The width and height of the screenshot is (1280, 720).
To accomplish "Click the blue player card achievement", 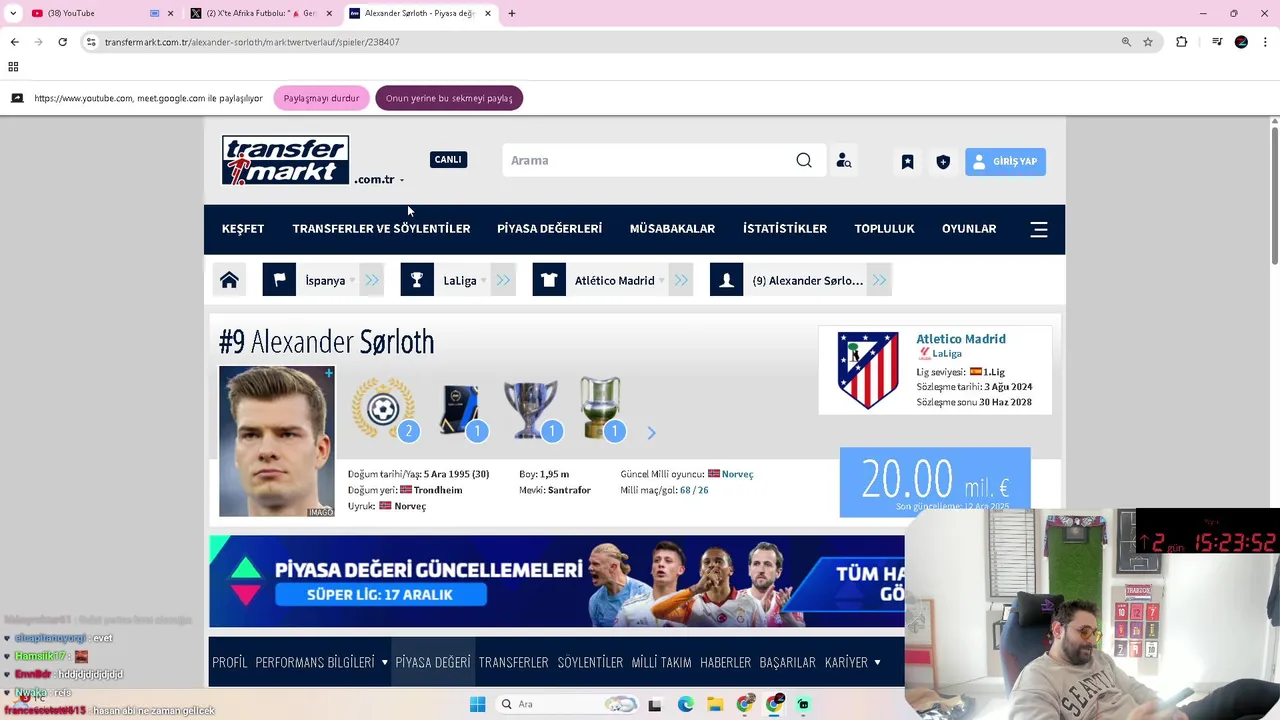I will 460,410.
